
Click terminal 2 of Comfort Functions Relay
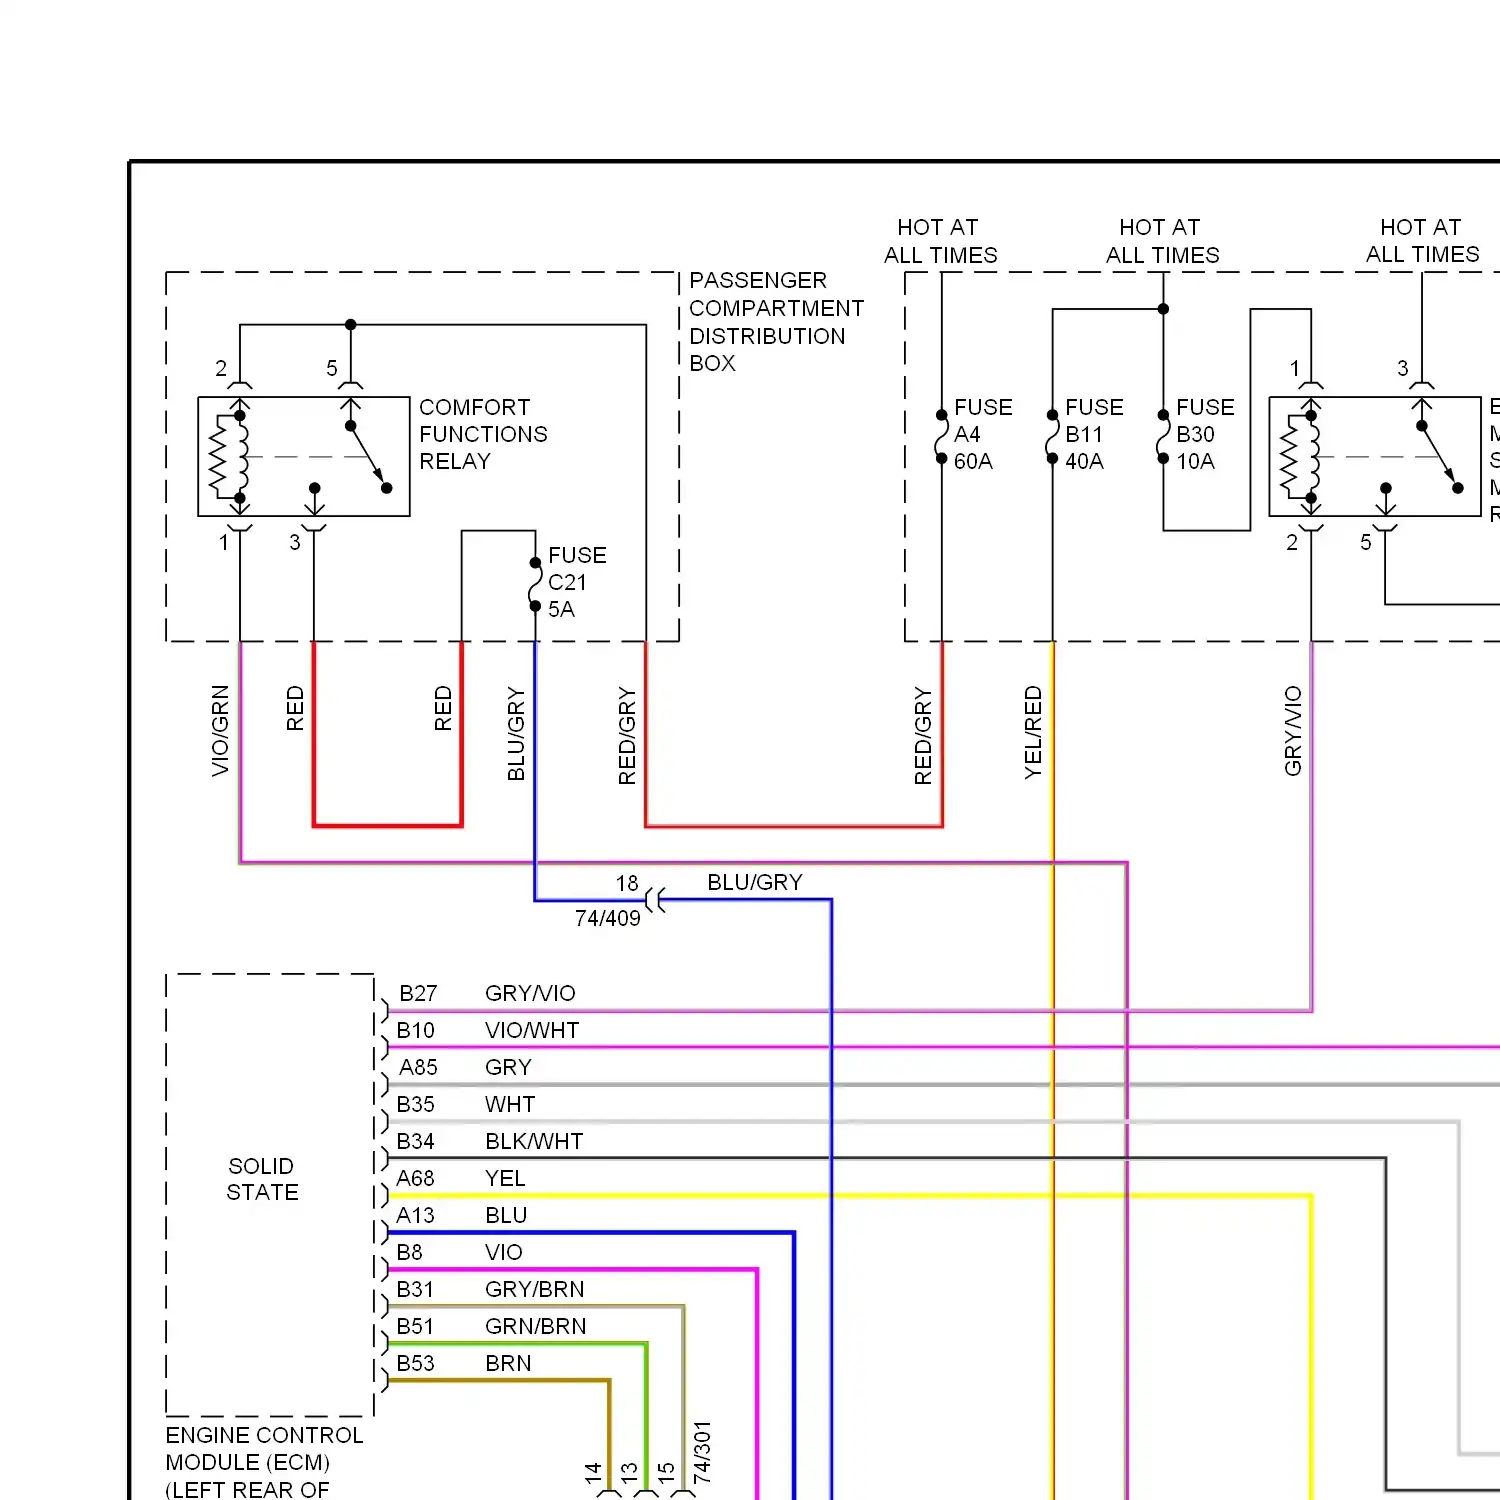(221, 368)
